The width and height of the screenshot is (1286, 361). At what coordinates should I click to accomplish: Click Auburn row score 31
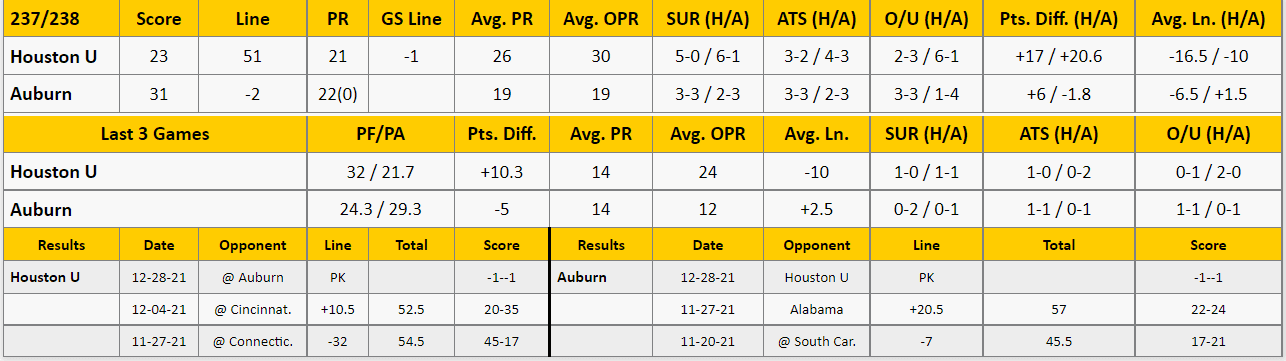pyautogui.click(x=159, y=94)
